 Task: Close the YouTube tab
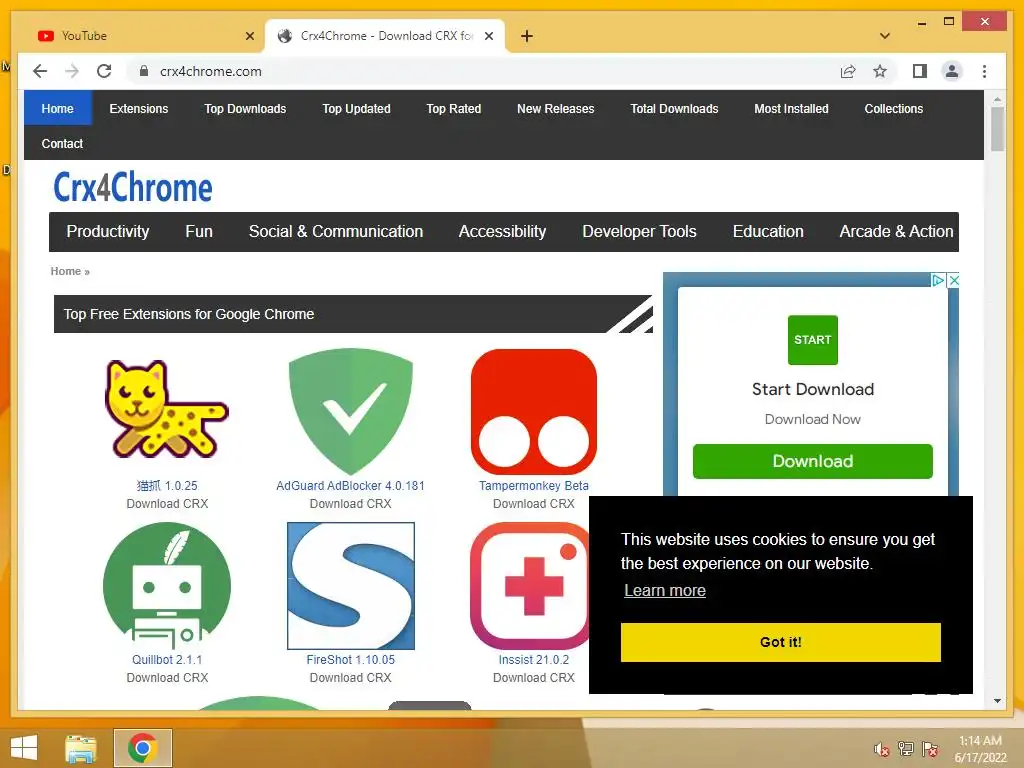point(249,36)
